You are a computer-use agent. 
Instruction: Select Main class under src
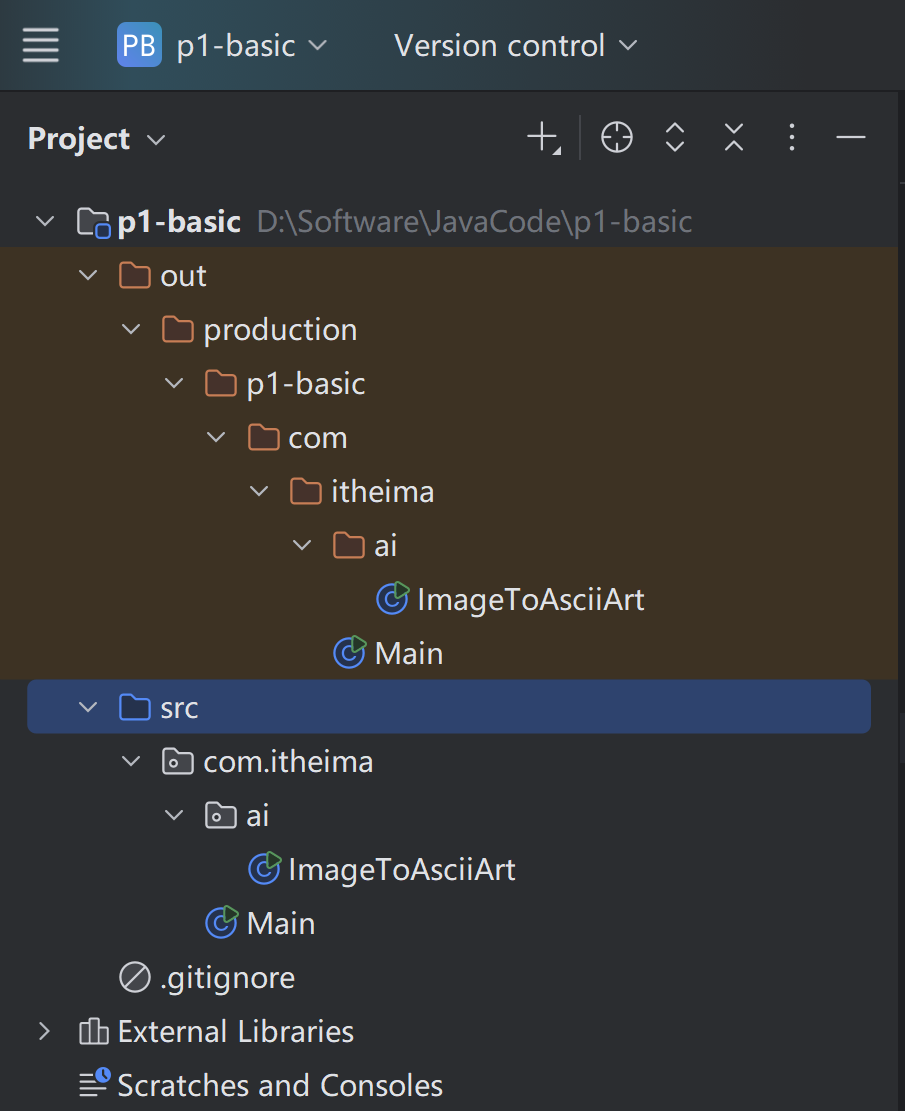point(280,924)
